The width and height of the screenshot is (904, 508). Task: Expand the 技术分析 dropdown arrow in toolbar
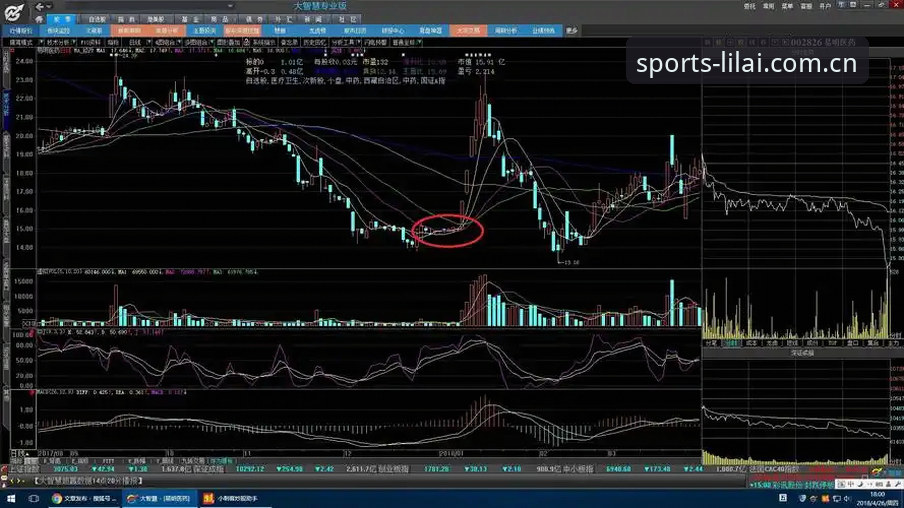[74, 42]
